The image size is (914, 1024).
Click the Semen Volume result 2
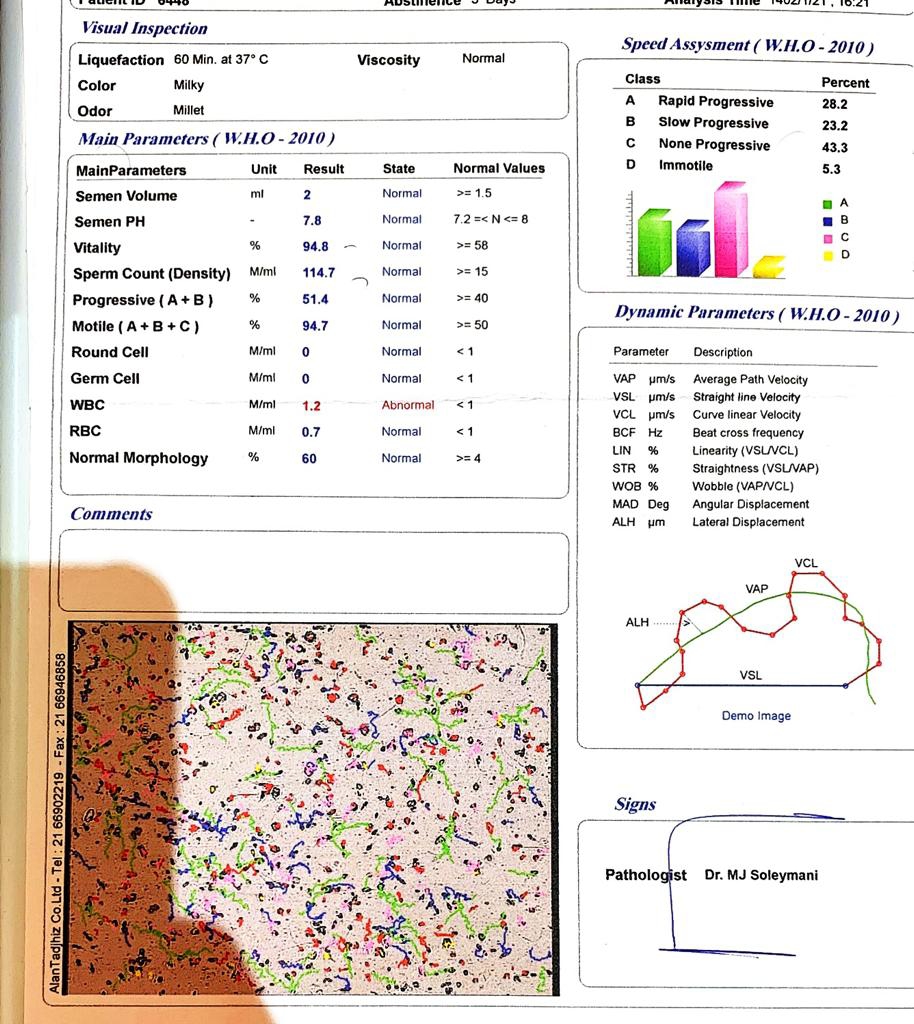click(x=307, y=195)
